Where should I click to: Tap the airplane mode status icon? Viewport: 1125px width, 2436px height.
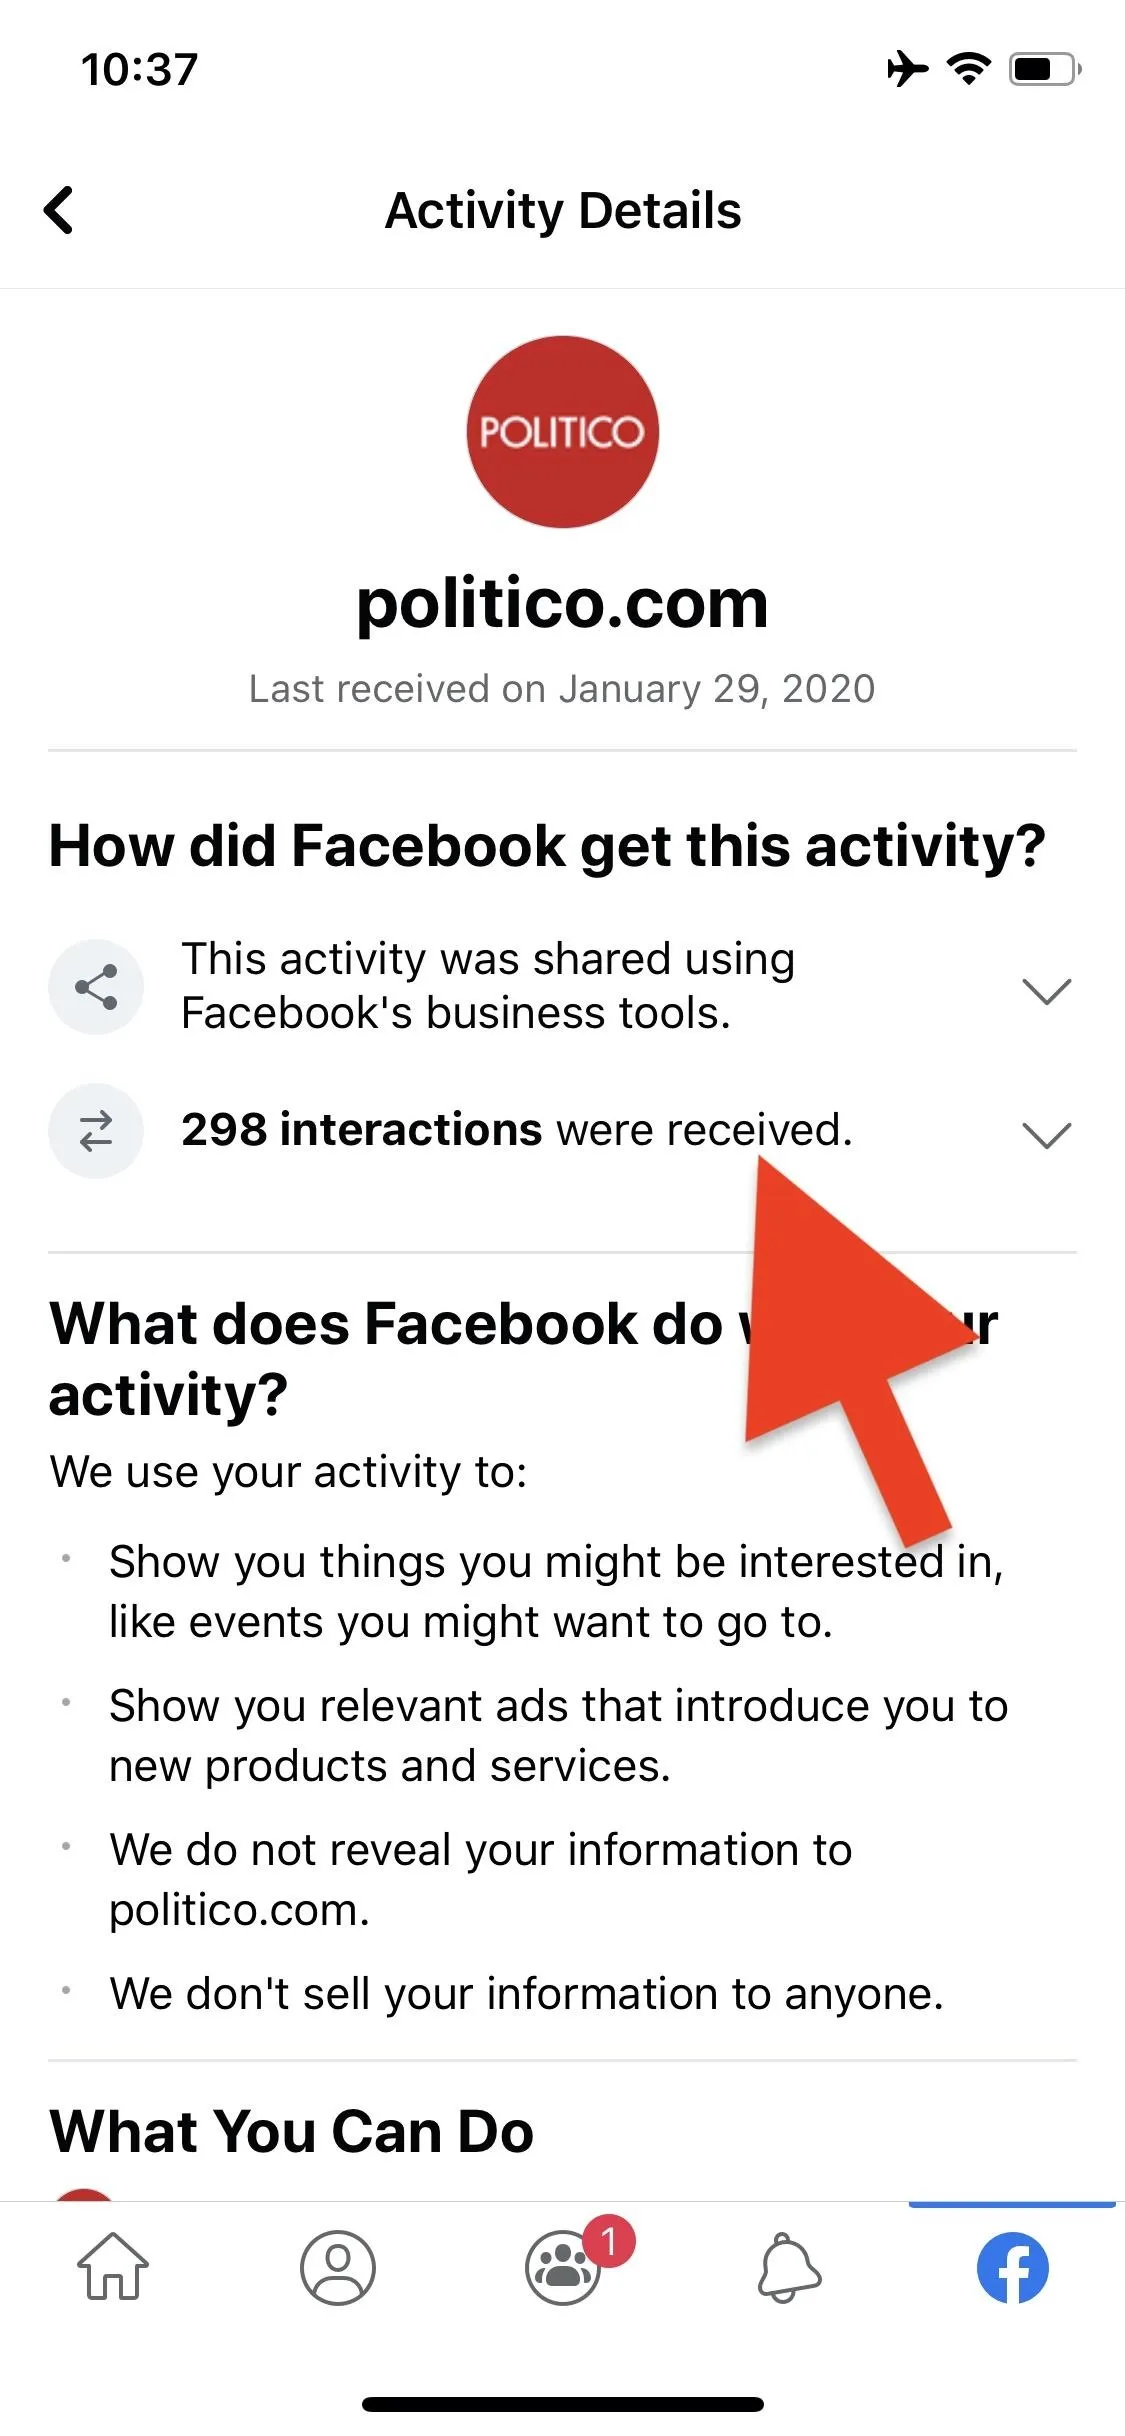[x=907, y=69]
